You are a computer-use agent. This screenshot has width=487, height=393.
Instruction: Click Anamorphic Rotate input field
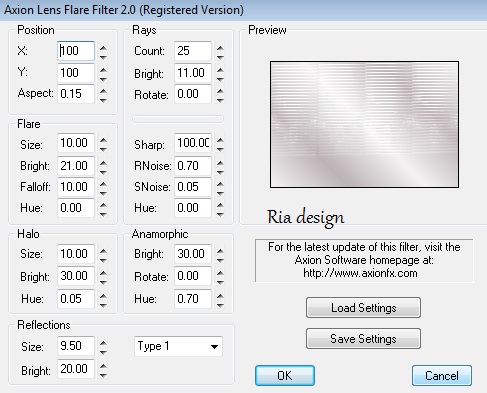193,276
